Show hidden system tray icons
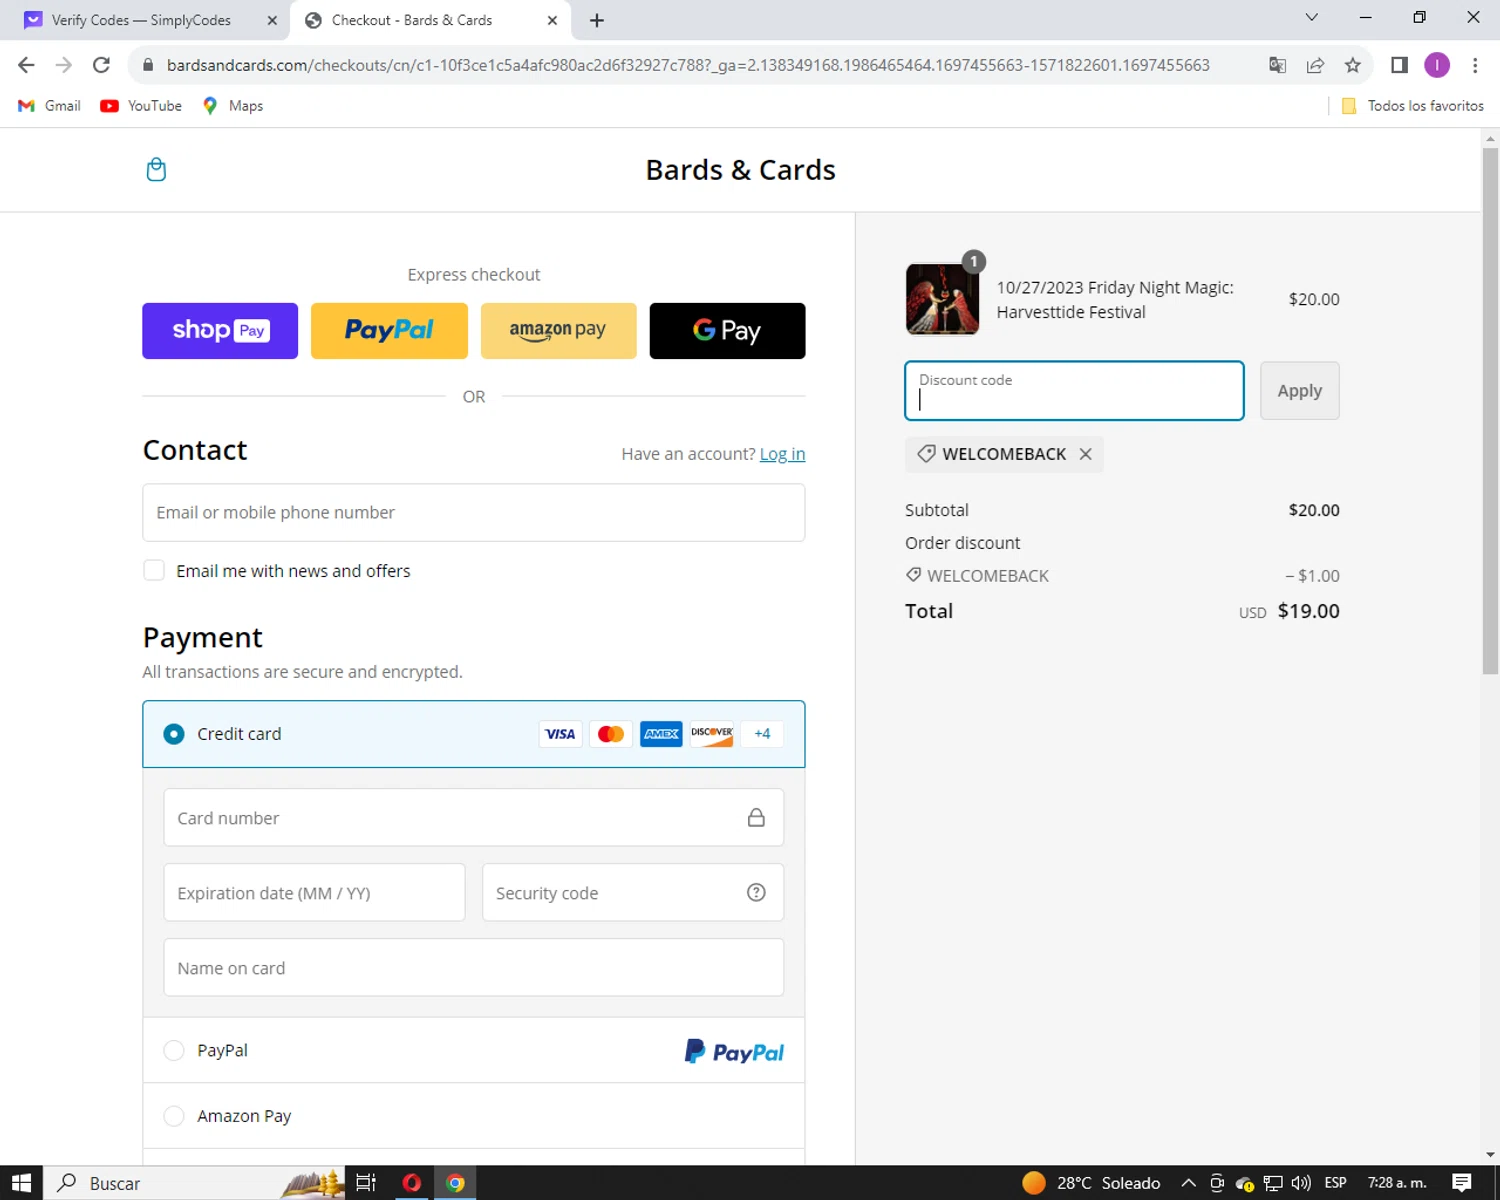 (x=1188, y=1183)
